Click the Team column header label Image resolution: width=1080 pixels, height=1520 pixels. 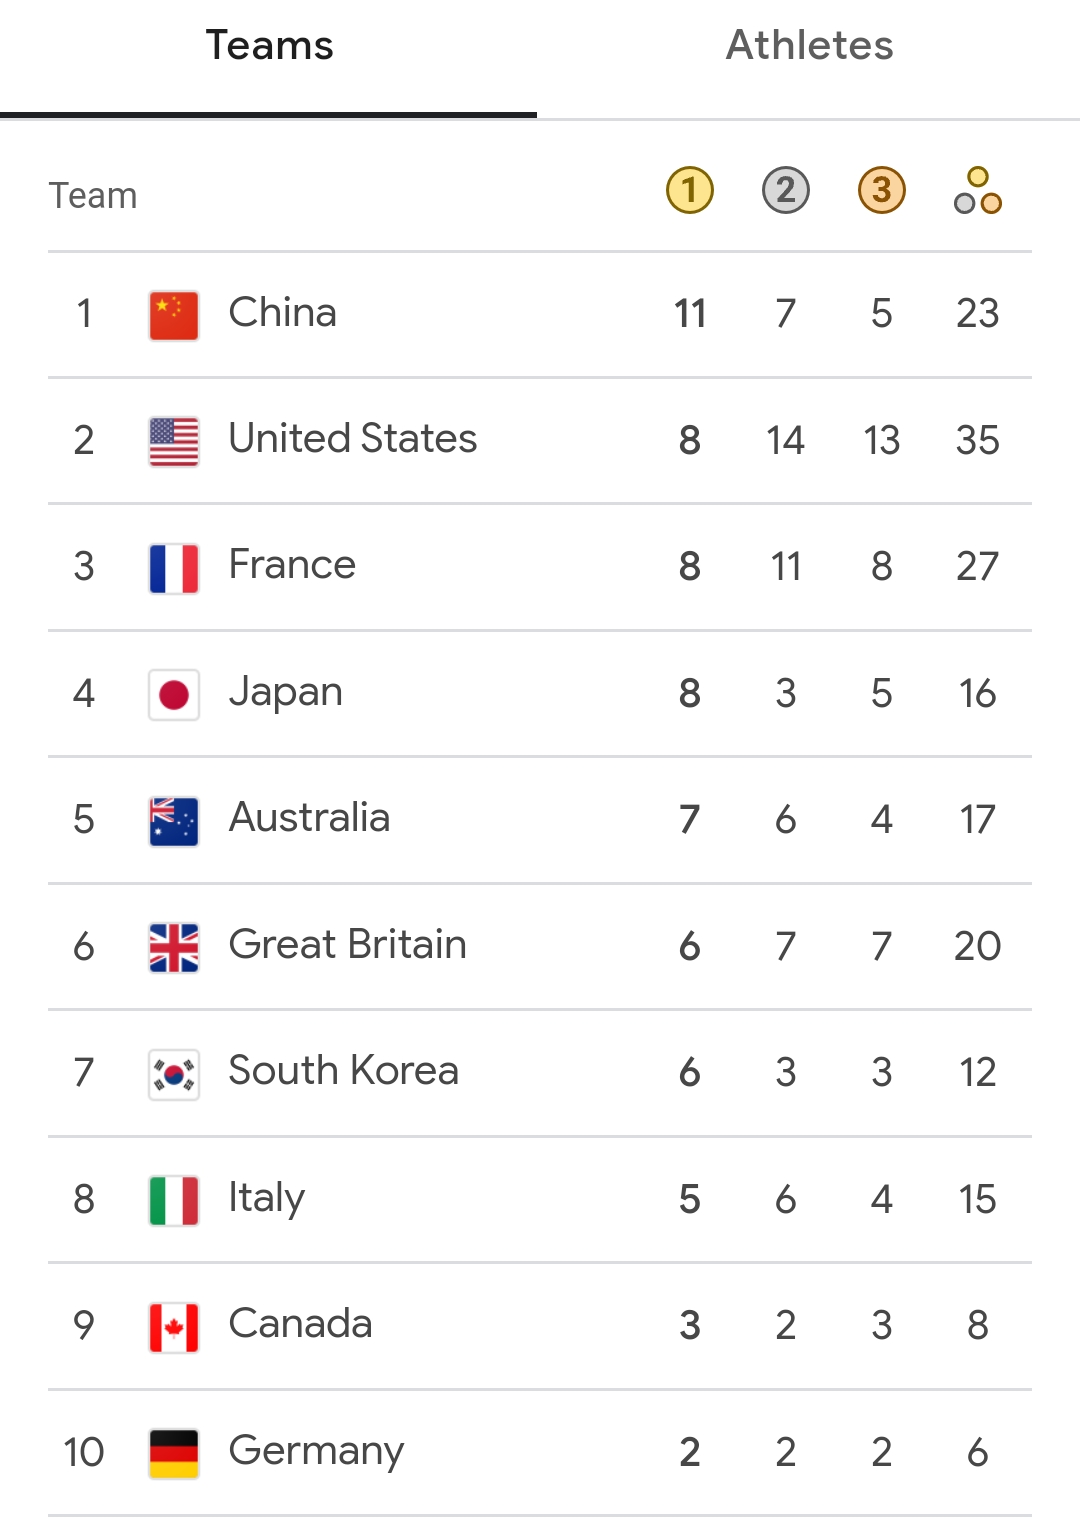[93, 196]
